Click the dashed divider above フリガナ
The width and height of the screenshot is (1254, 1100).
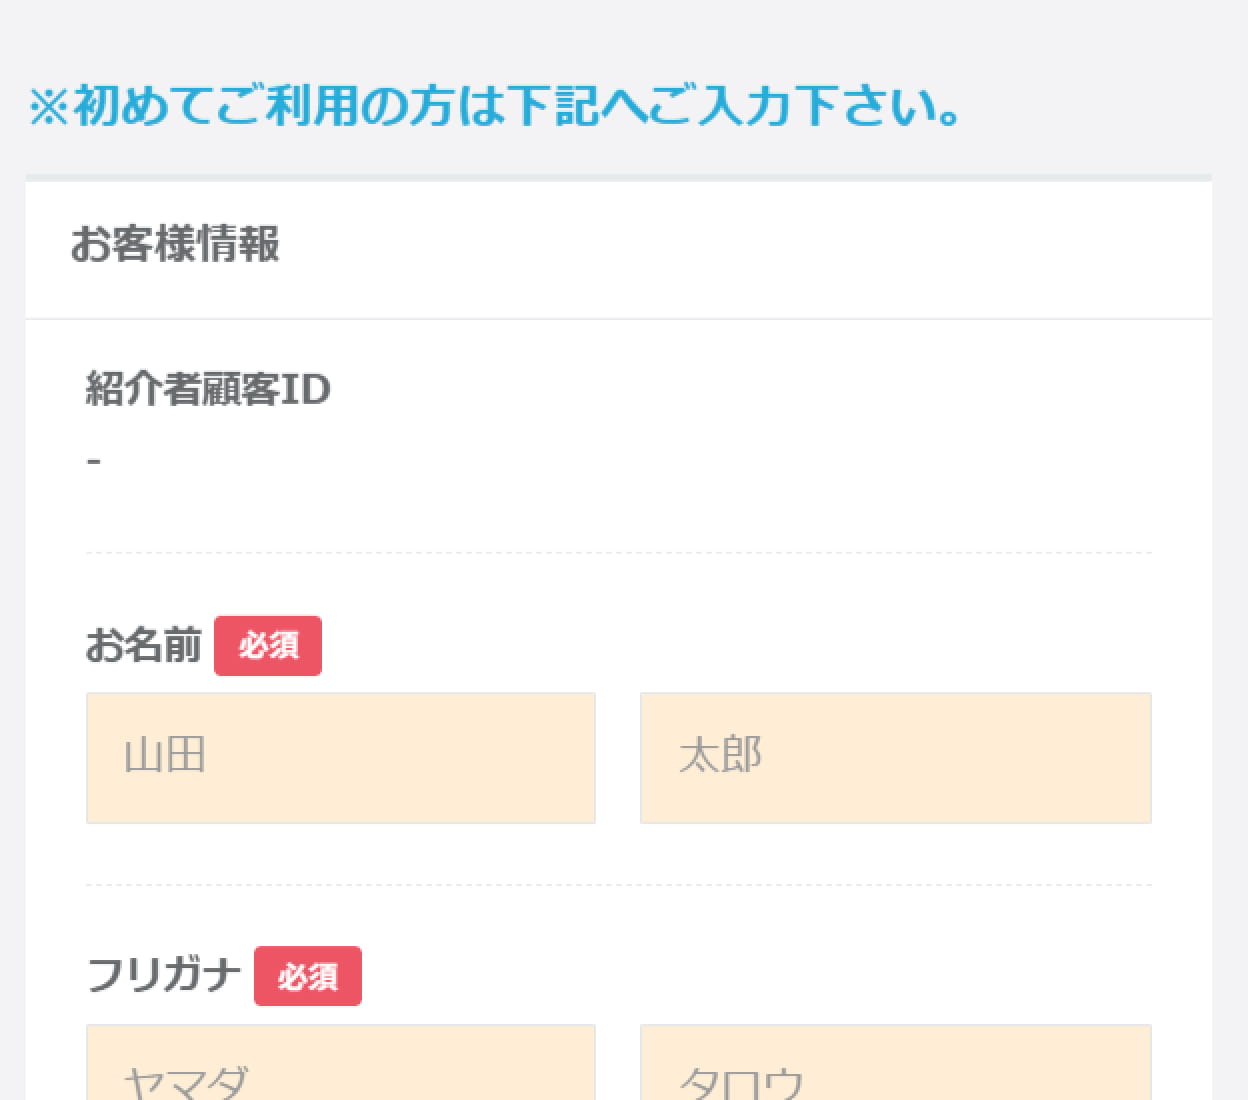pos(618,885)
